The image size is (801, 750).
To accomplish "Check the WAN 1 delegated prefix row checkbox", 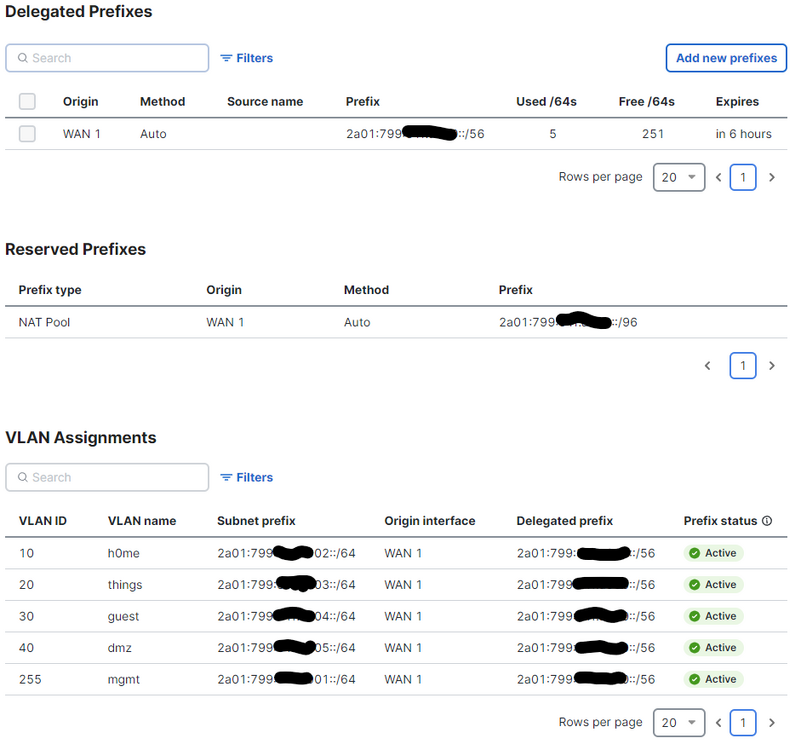I will (x=28, y=134).
